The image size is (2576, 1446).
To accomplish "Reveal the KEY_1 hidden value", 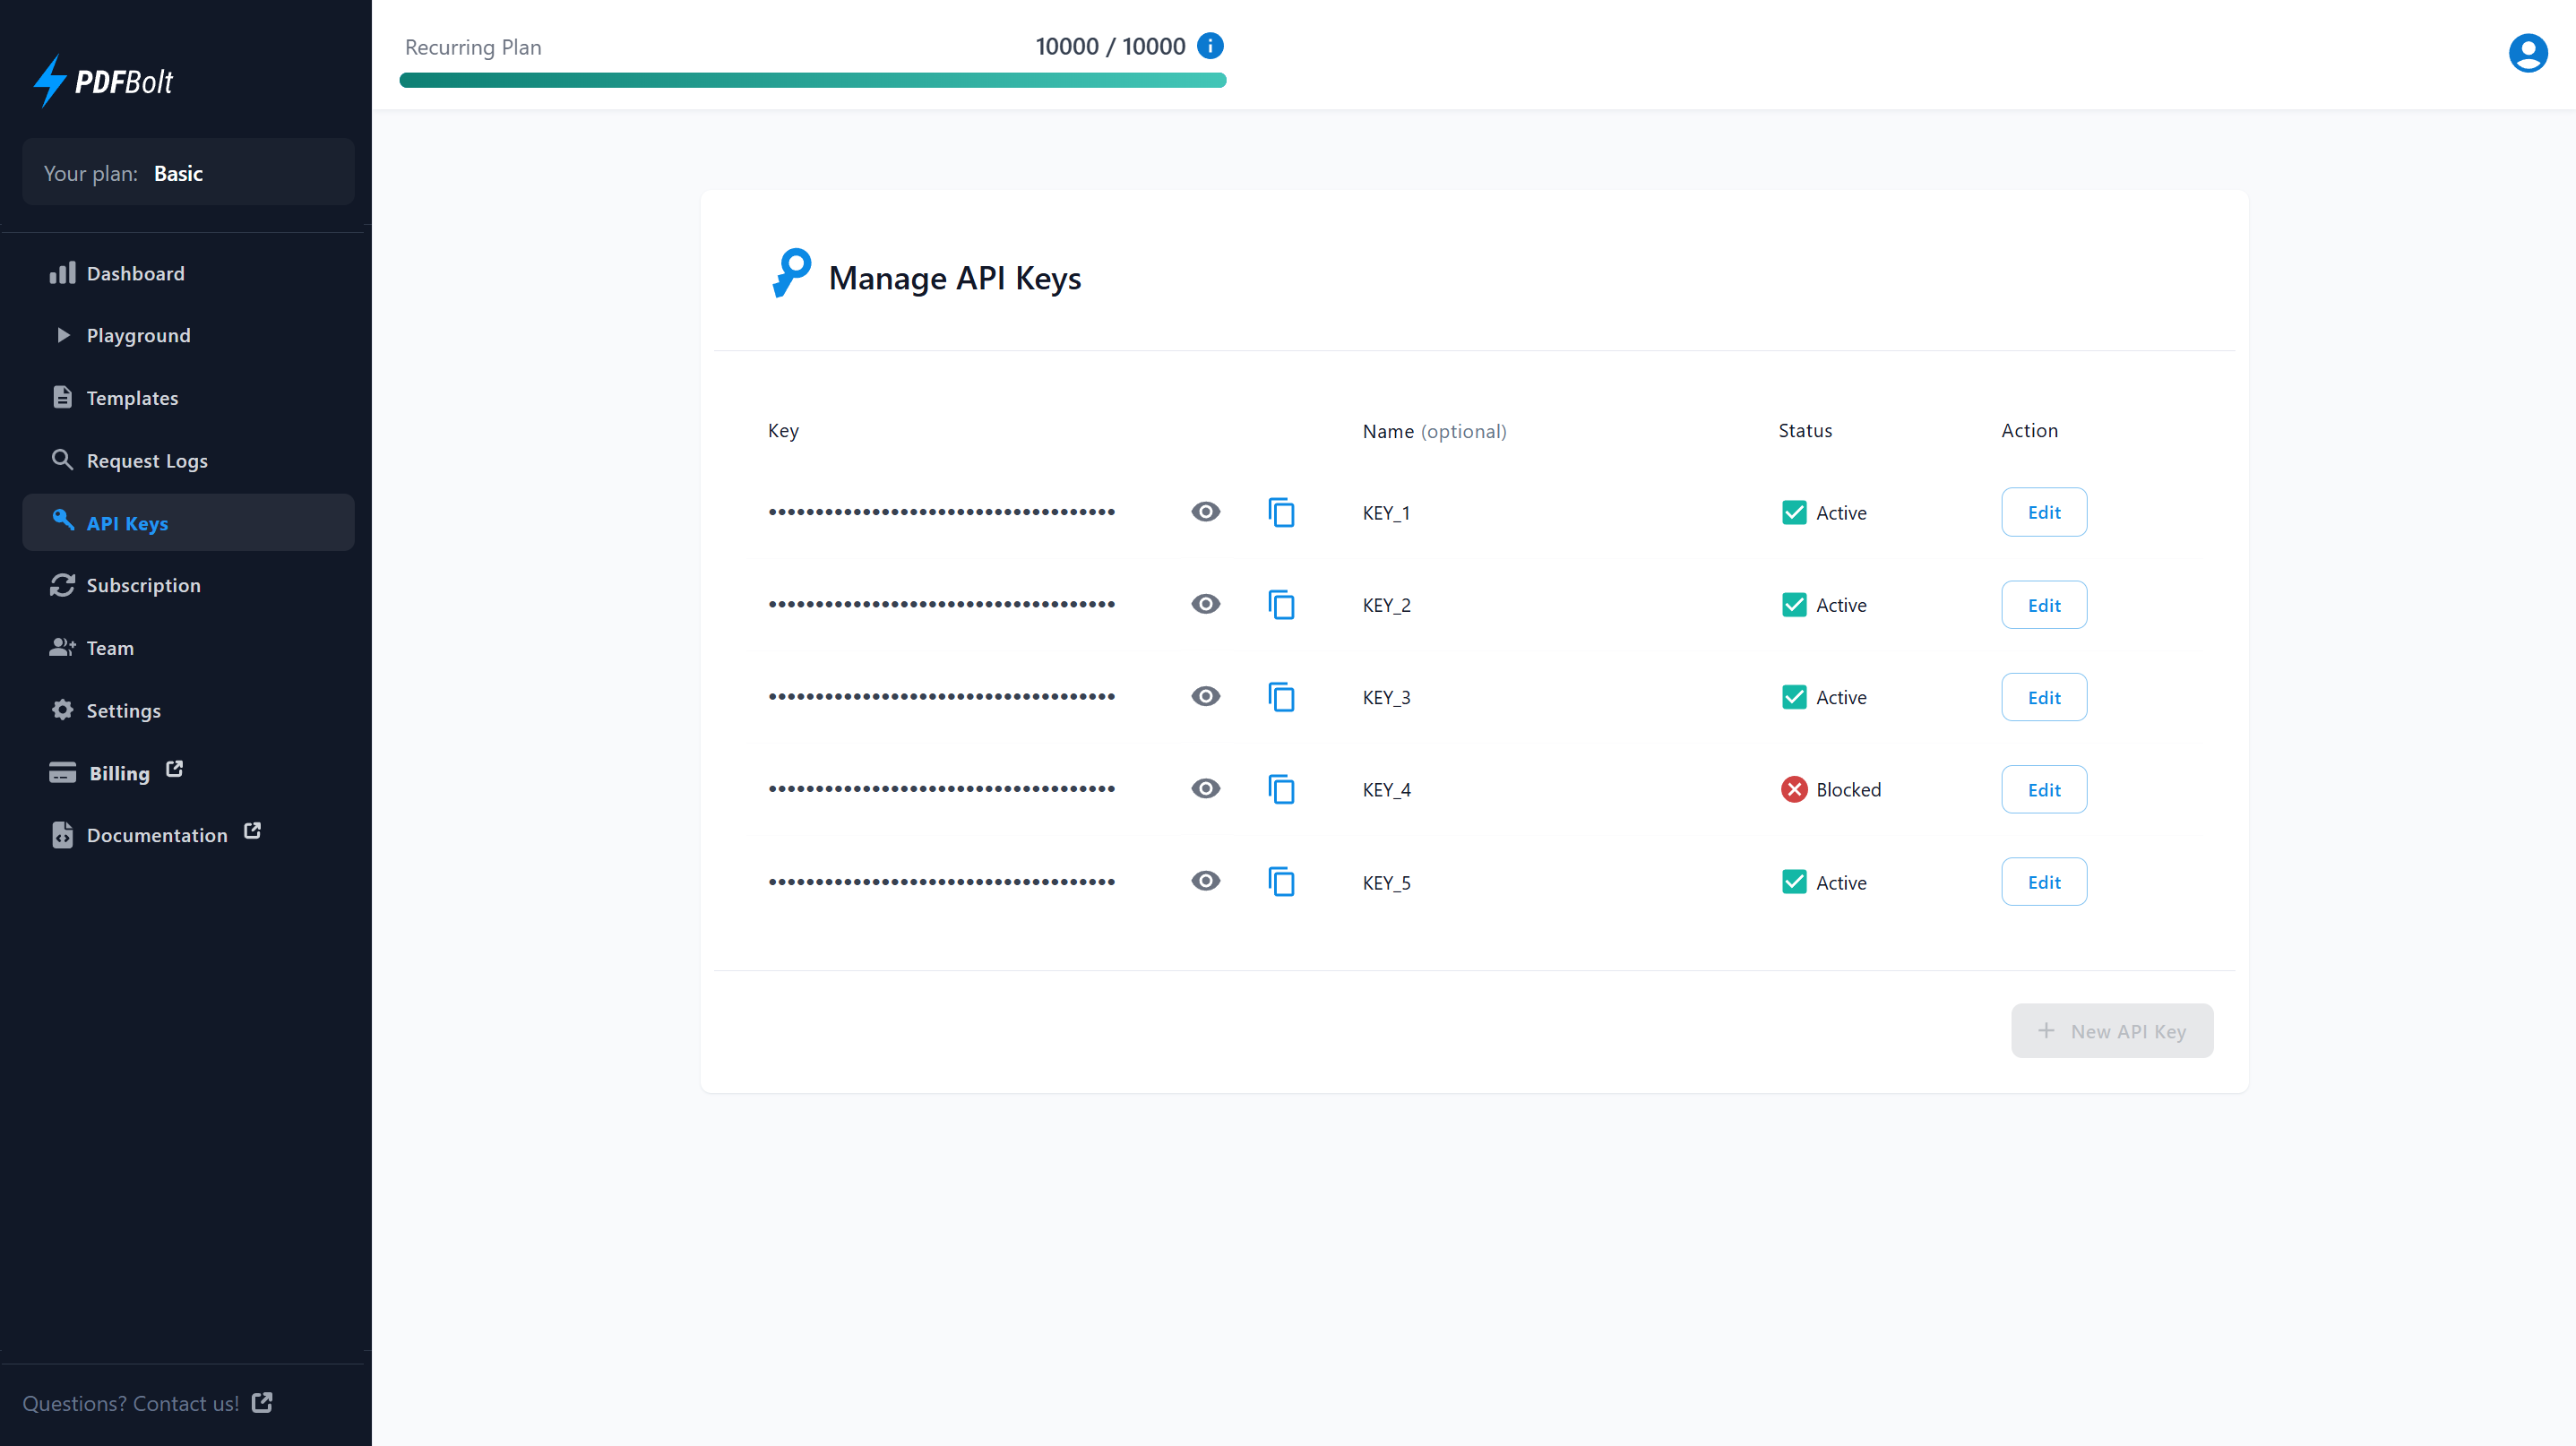I will pos(1205,512).
